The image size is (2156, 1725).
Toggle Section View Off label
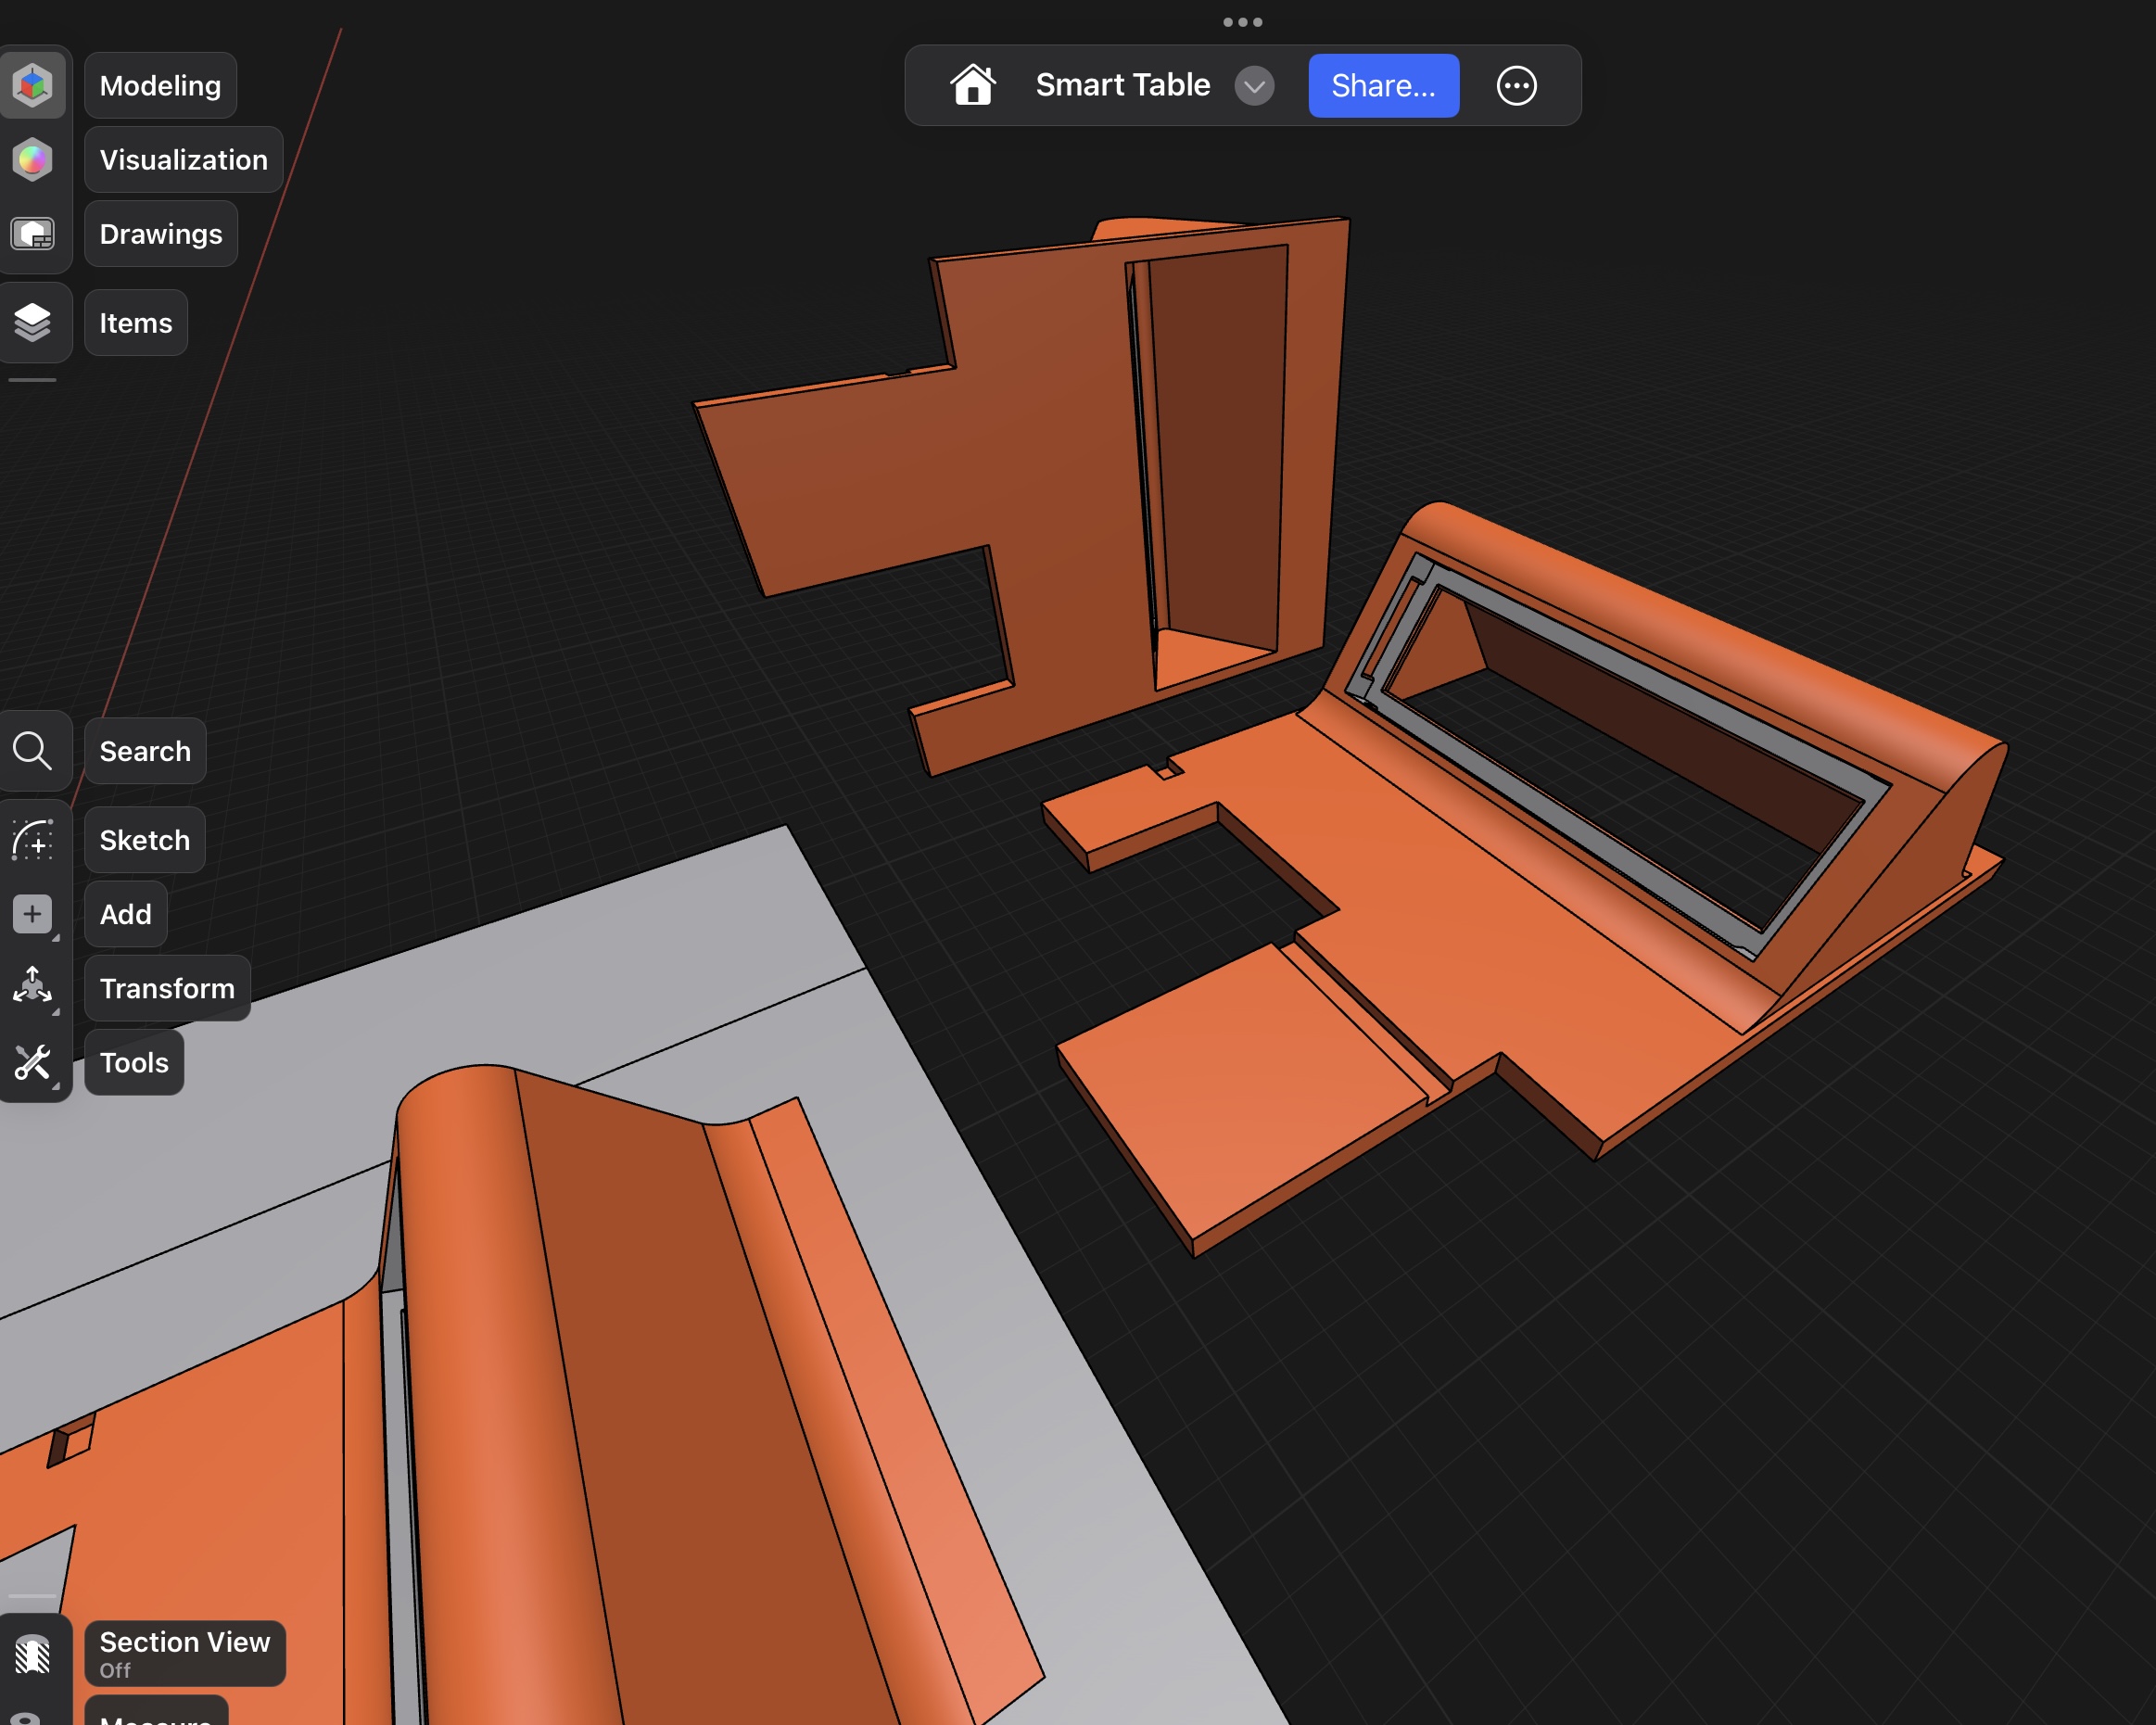(185, 1654)
